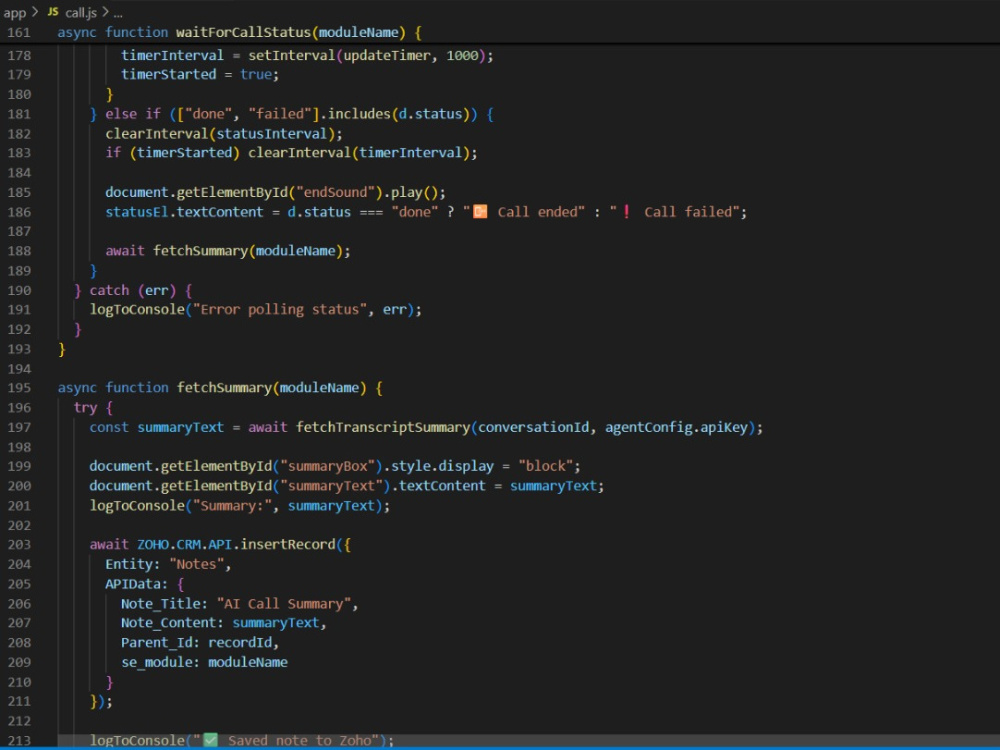
Task: Click recordId on line 208
Action: [240, 643]
